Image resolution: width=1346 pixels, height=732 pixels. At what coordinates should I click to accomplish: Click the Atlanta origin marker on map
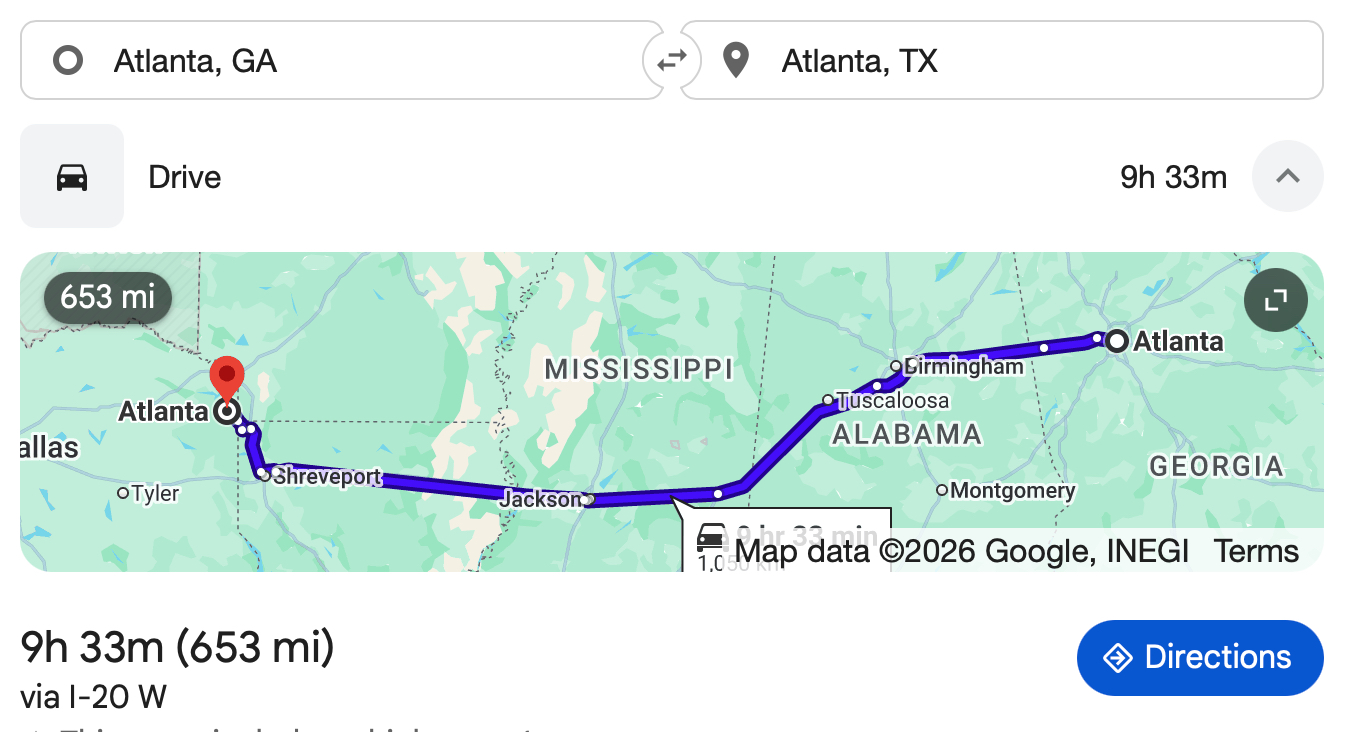(1118, 341)
